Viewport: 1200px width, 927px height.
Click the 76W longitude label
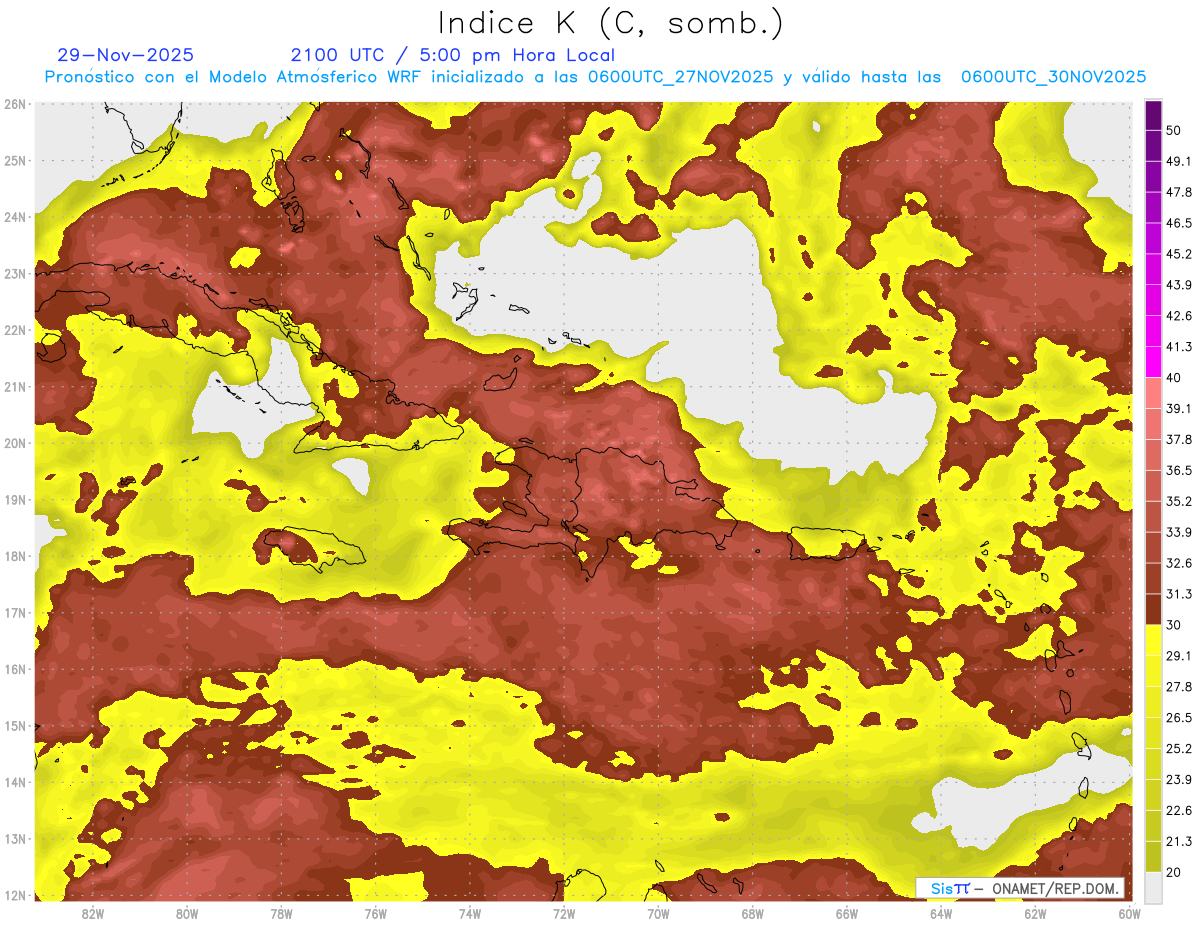point(375,913)
